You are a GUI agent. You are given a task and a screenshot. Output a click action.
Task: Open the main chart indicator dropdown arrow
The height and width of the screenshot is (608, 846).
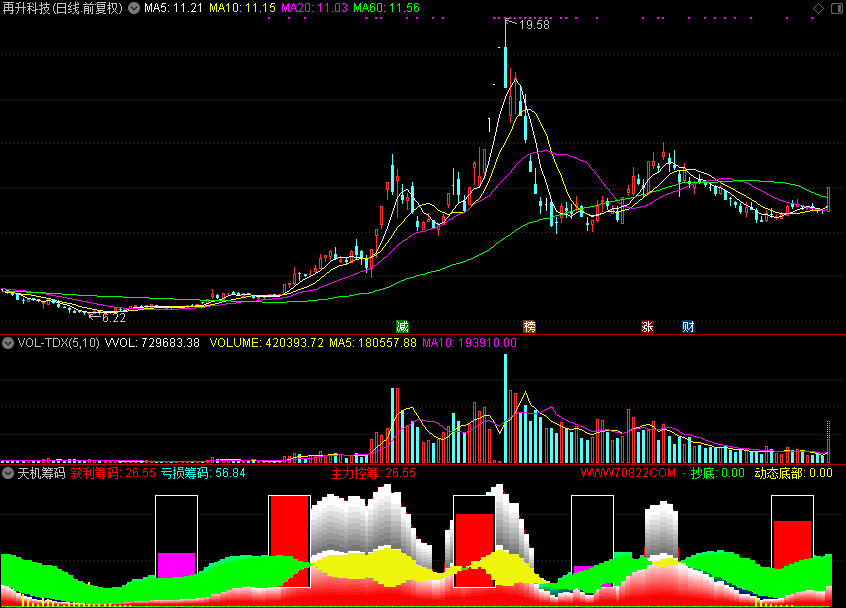(134, 8)
